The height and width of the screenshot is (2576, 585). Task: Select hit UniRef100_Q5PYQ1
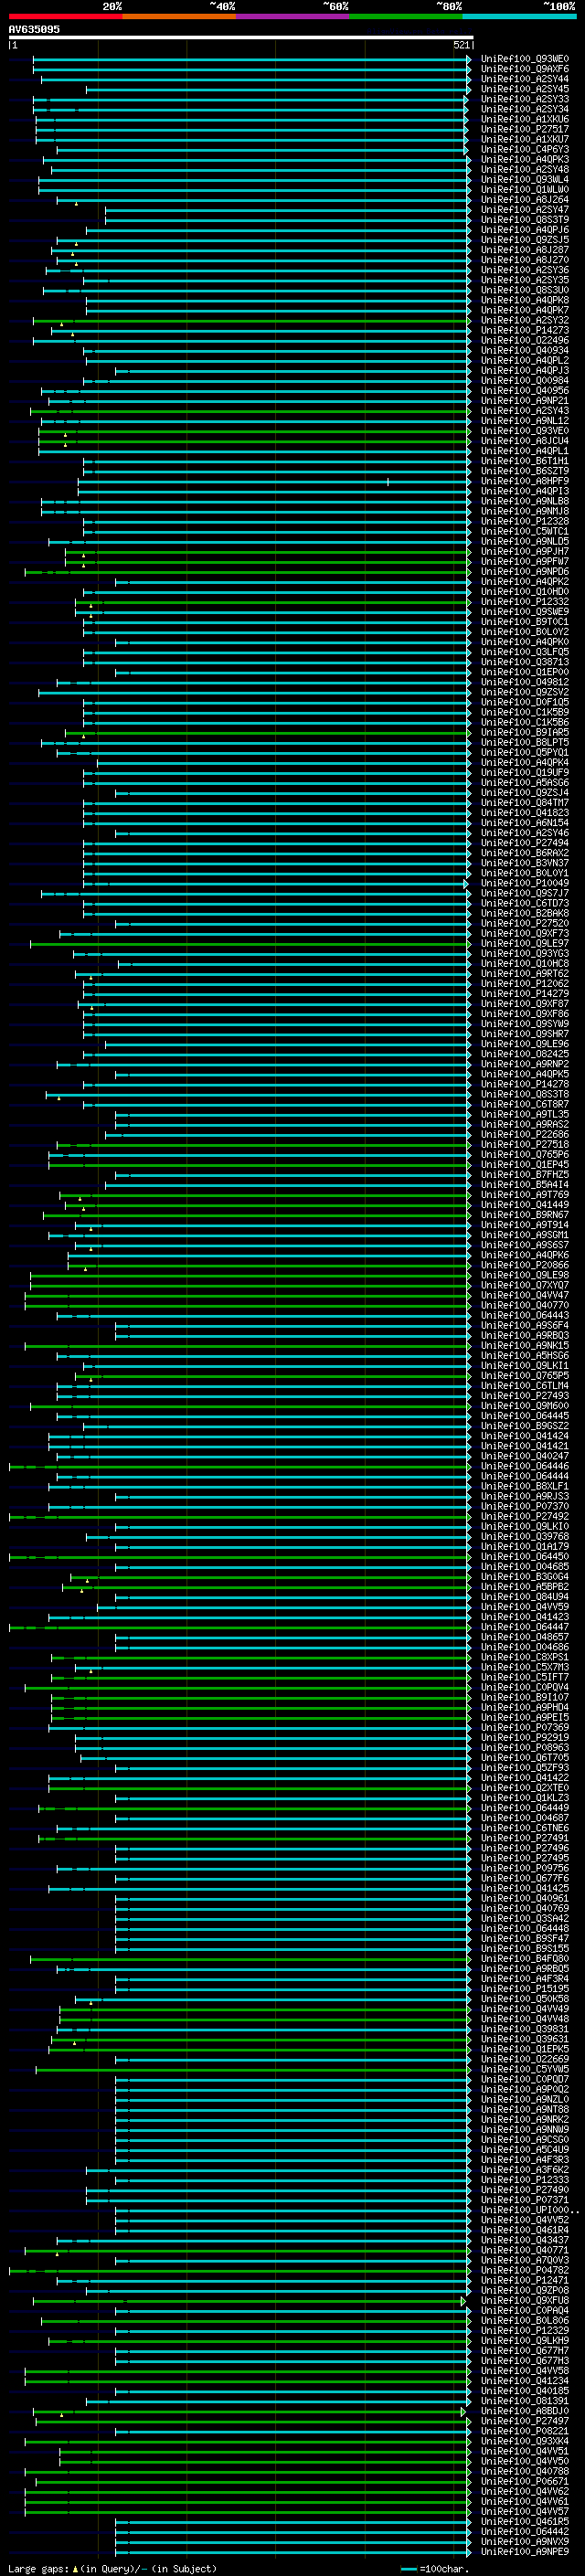pos(525,752)
